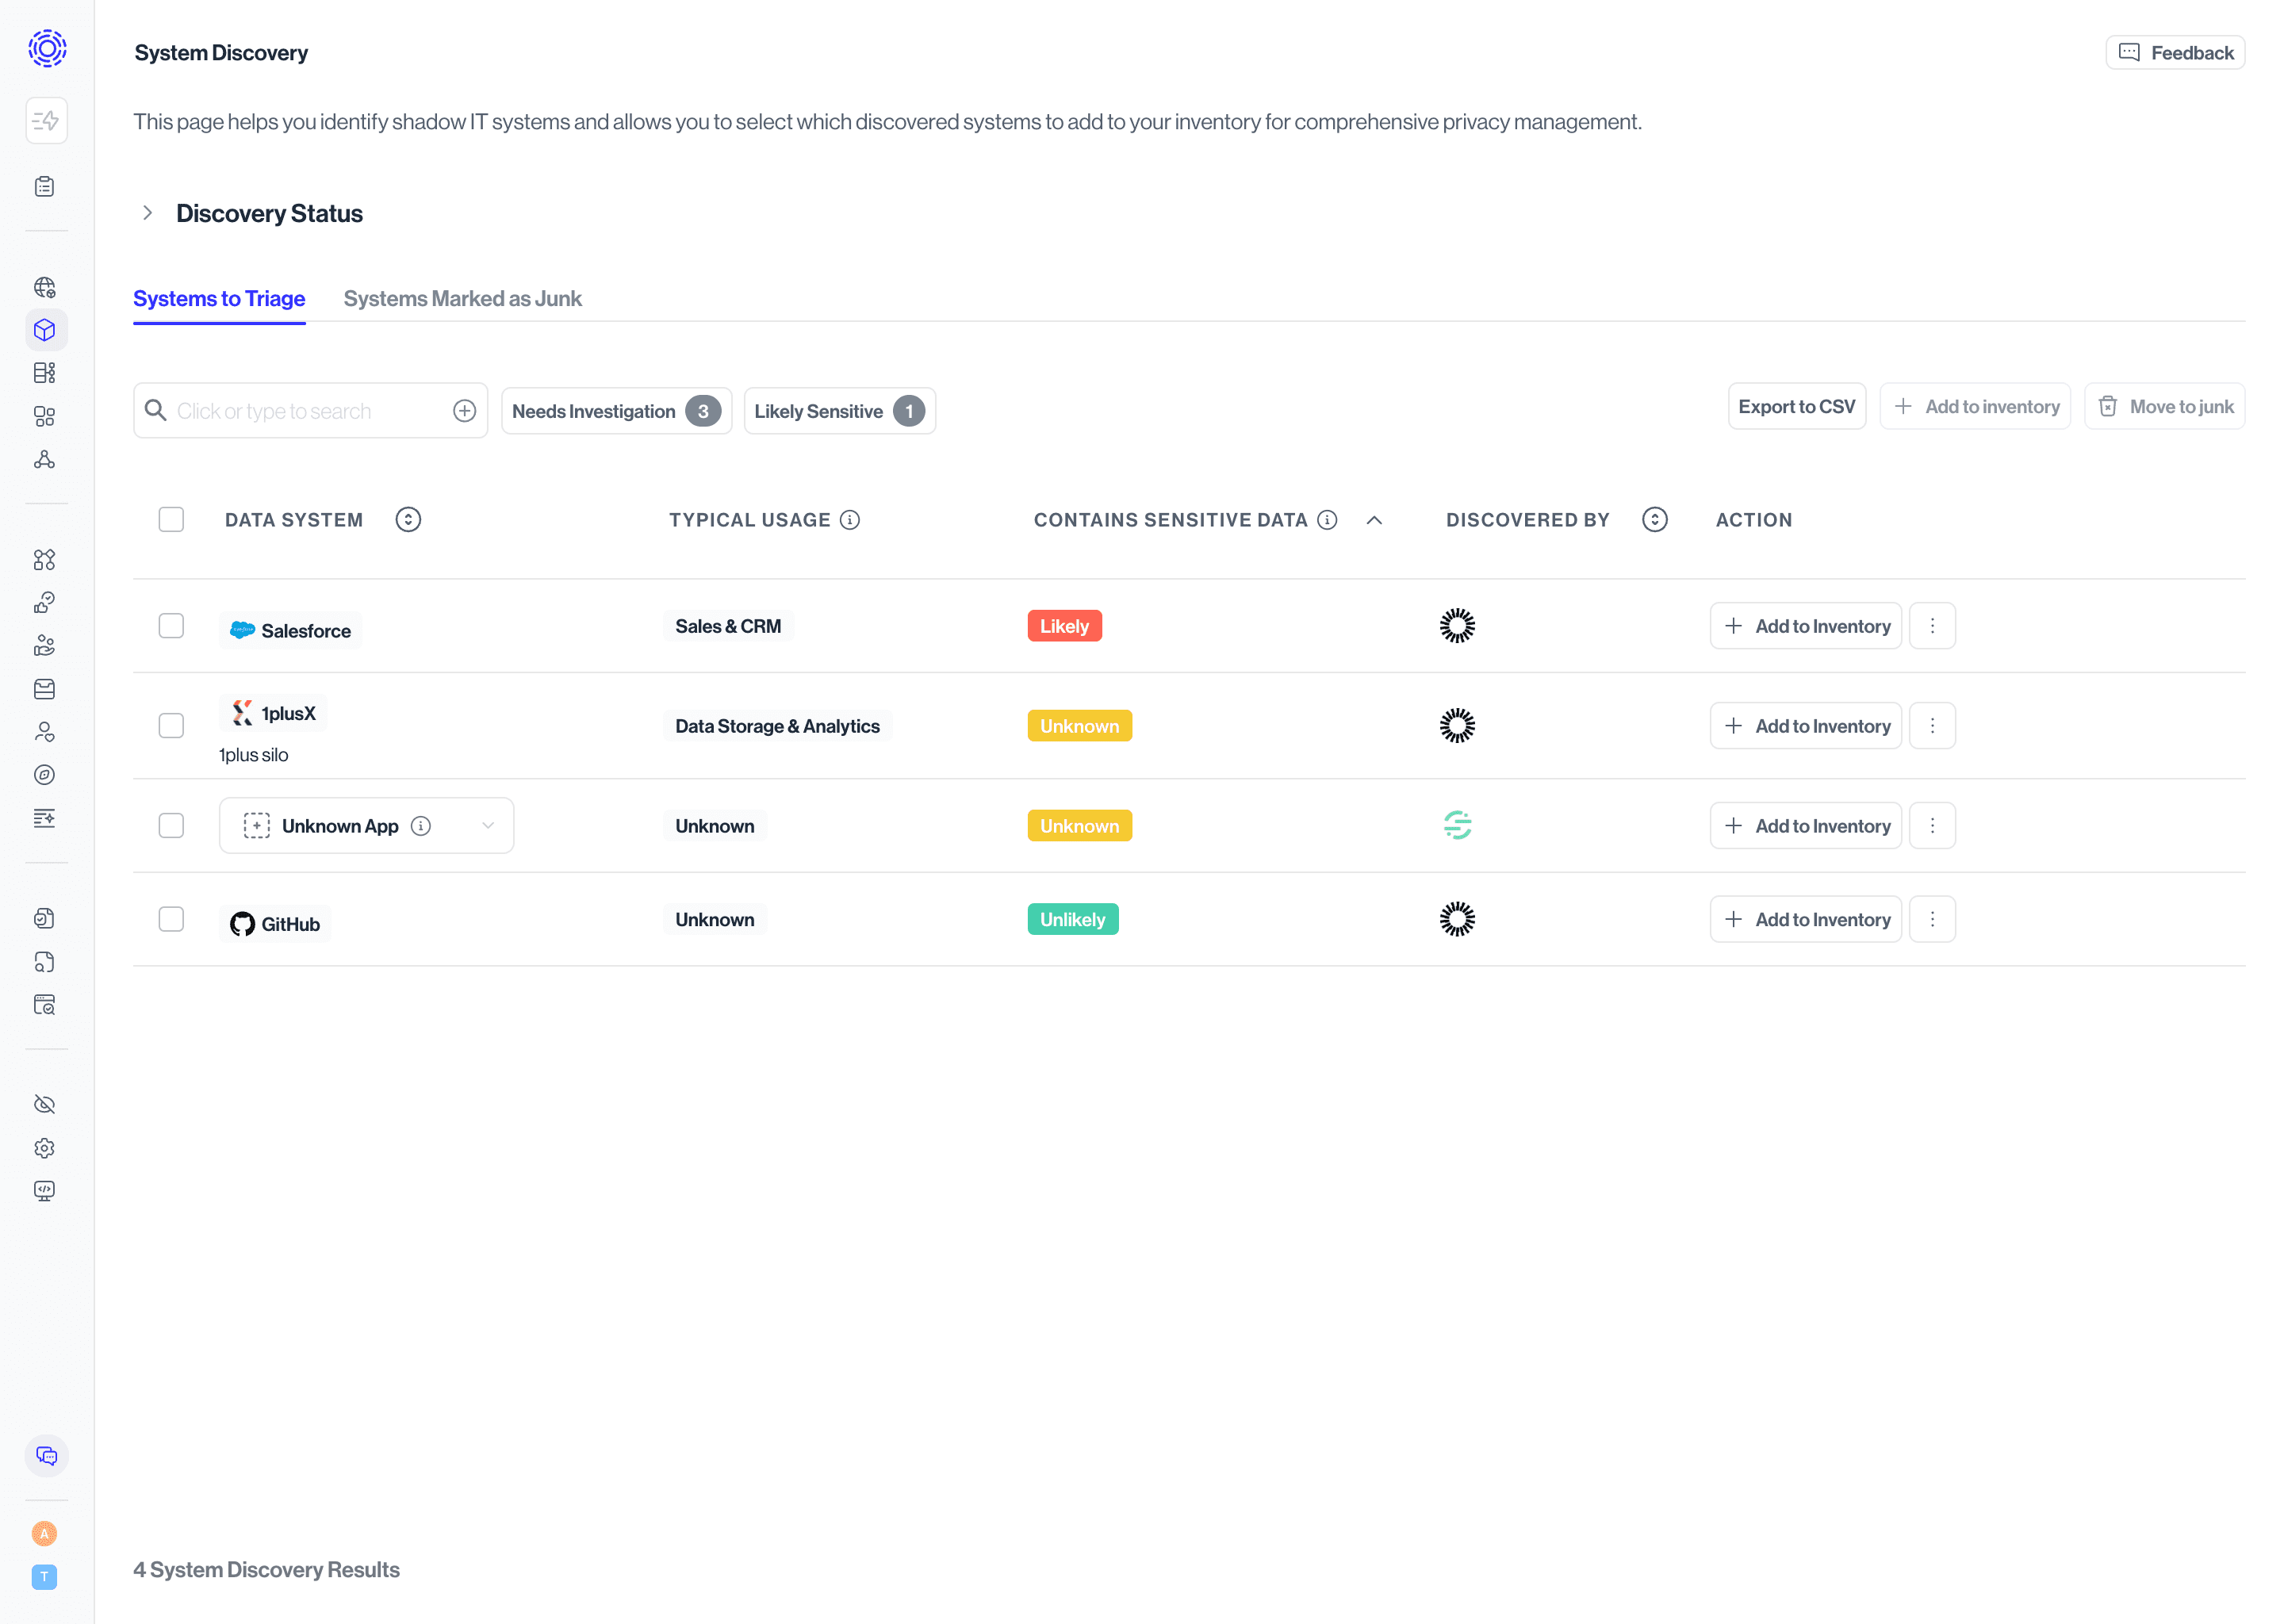
Task: Click the info icon next to Typical Usage
Action: point(850,520)
